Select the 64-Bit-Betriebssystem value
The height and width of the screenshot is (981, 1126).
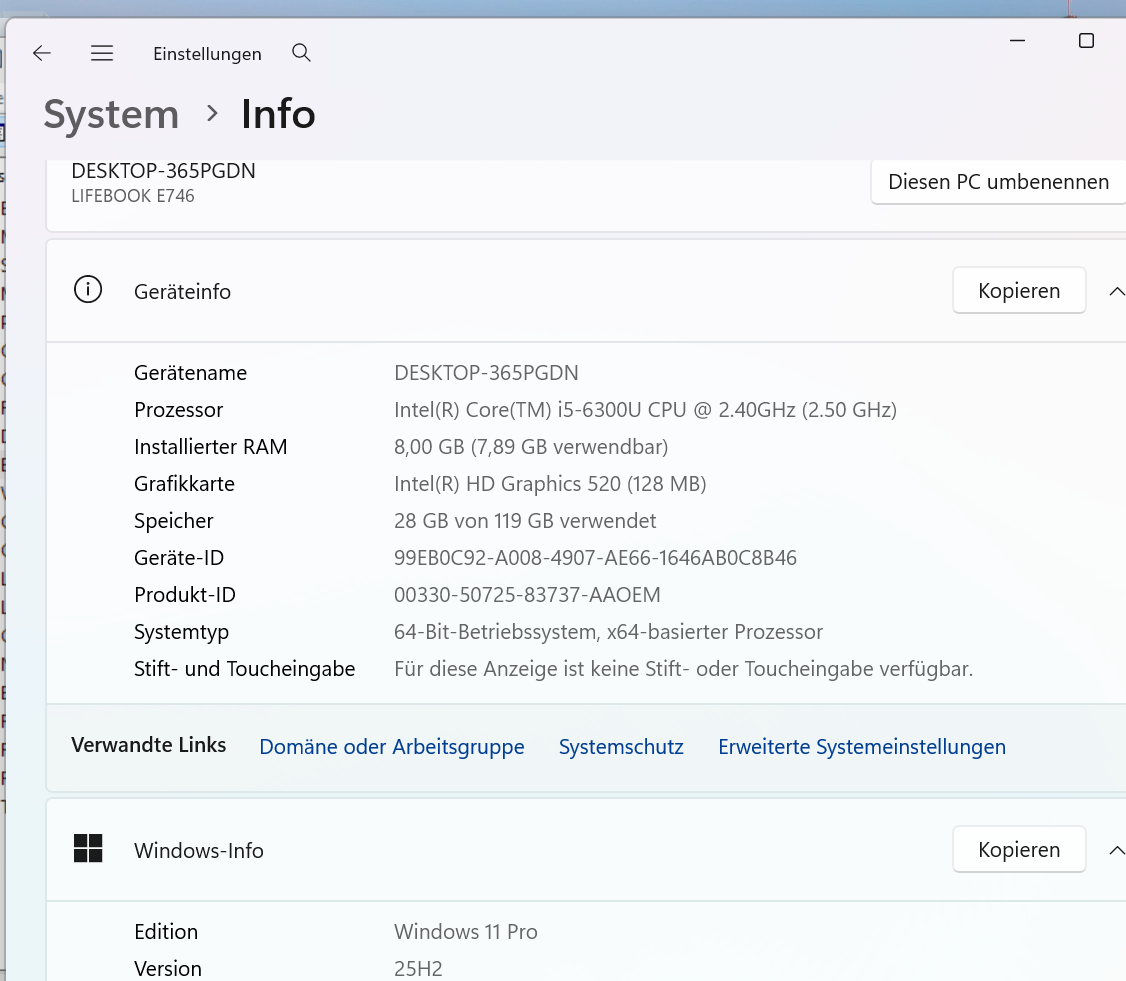click(608, 632)
